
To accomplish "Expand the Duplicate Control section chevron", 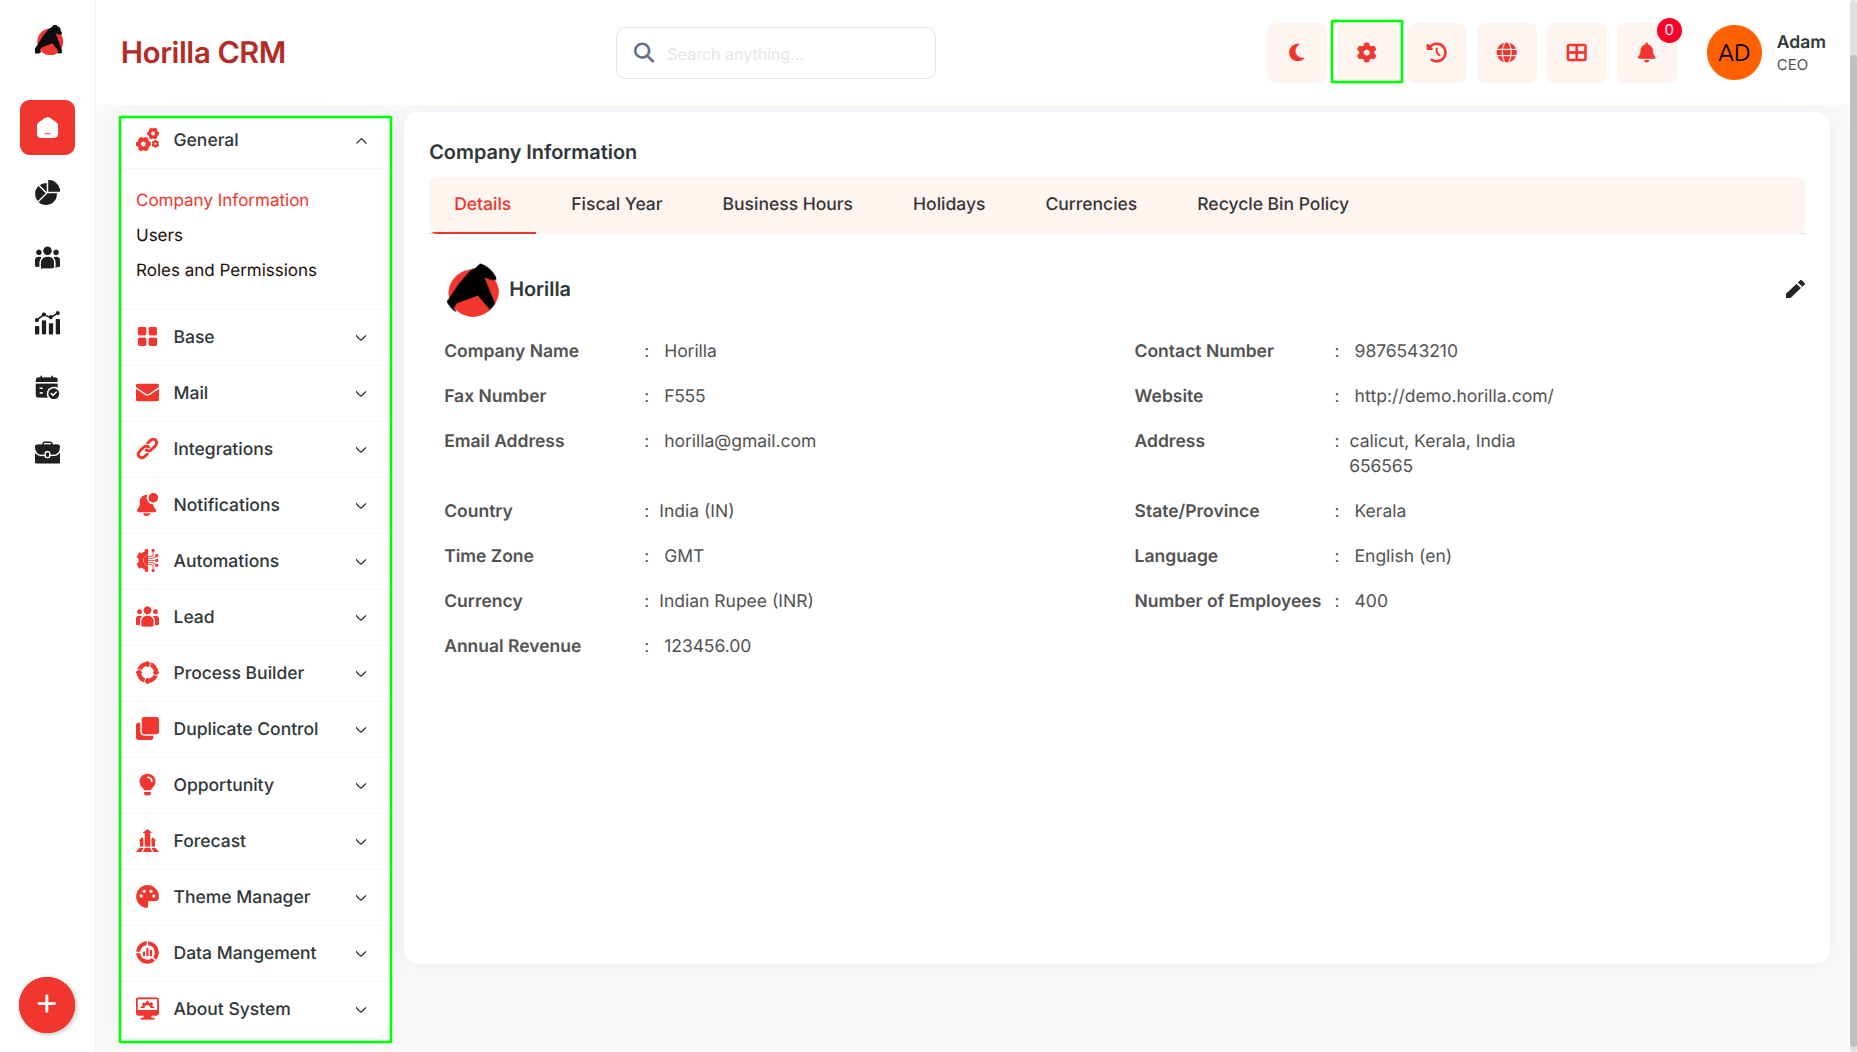I will click(361, 730).
